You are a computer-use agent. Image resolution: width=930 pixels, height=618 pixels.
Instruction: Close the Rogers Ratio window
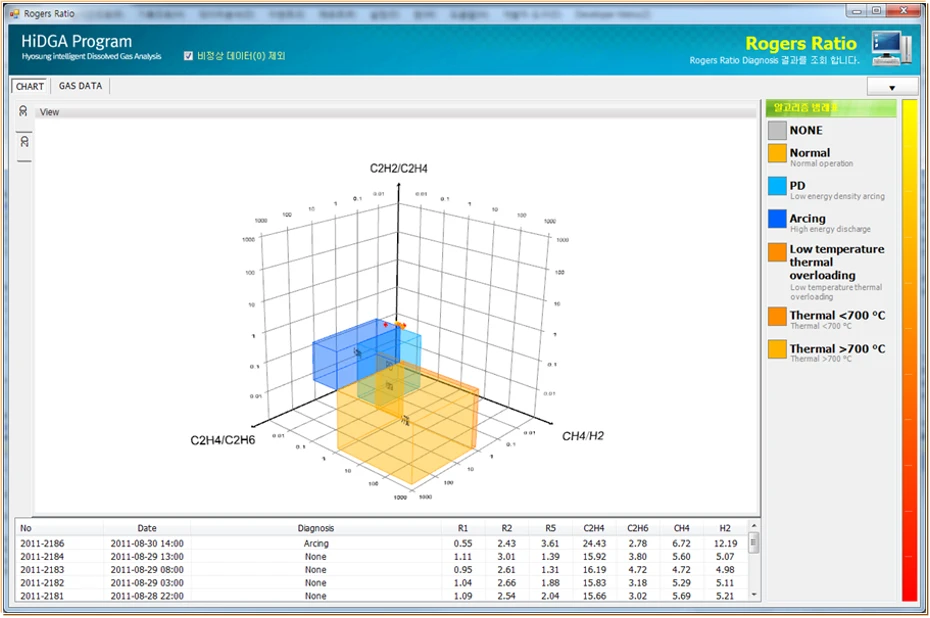(903, 11)
